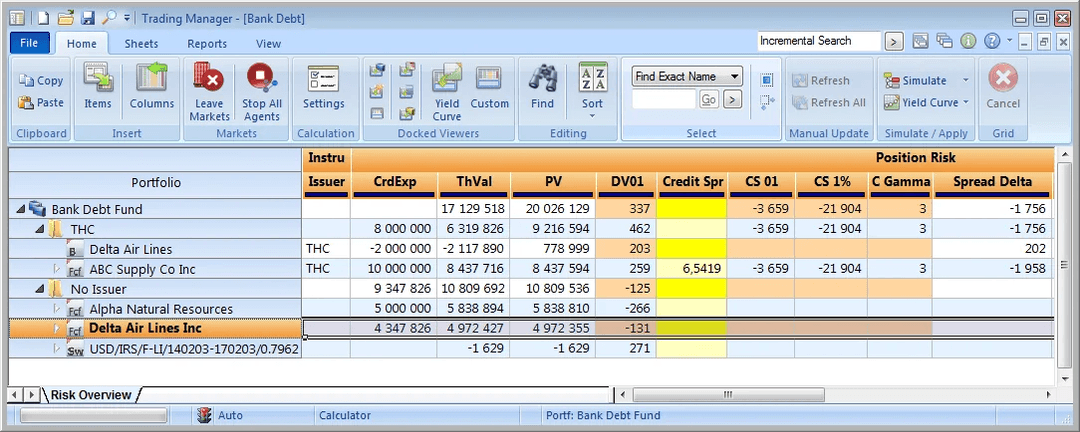
Task: Click the Paste button
Action: [41, 103]
